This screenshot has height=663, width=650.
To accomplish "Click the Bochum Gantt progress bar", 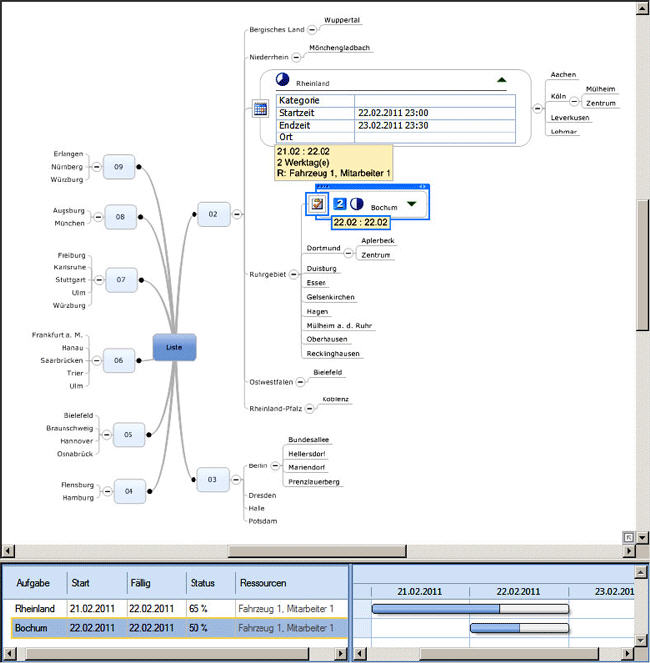I will click(x=519, y=628).
